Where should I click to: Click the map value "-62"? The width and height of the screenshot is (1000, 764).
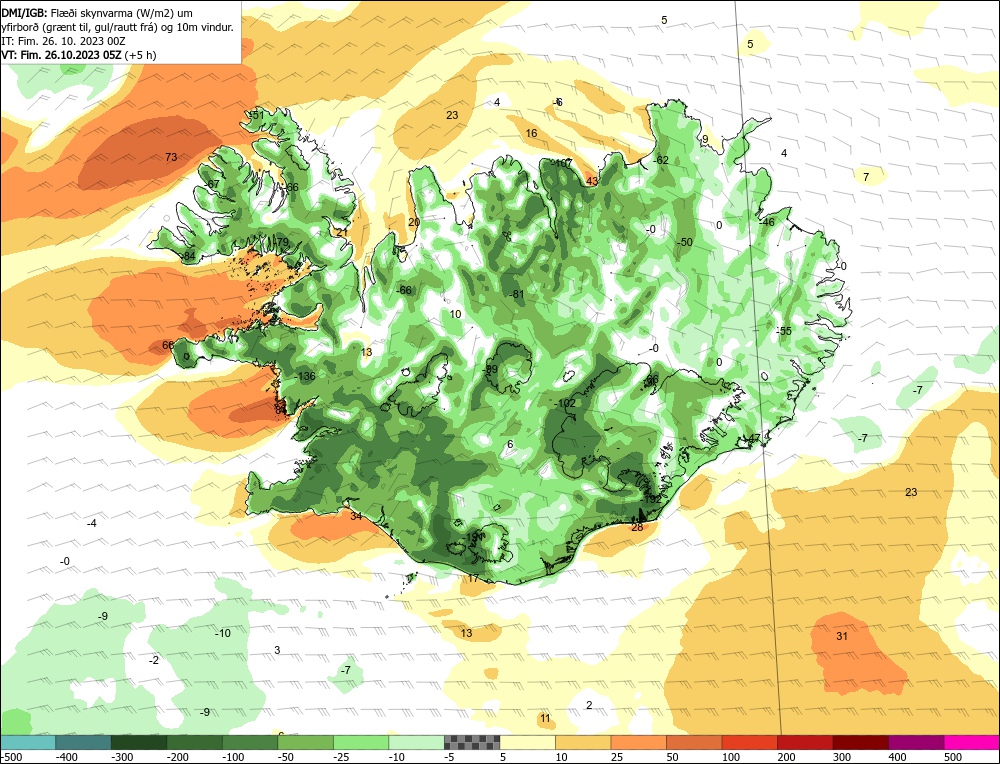[661, 160]
